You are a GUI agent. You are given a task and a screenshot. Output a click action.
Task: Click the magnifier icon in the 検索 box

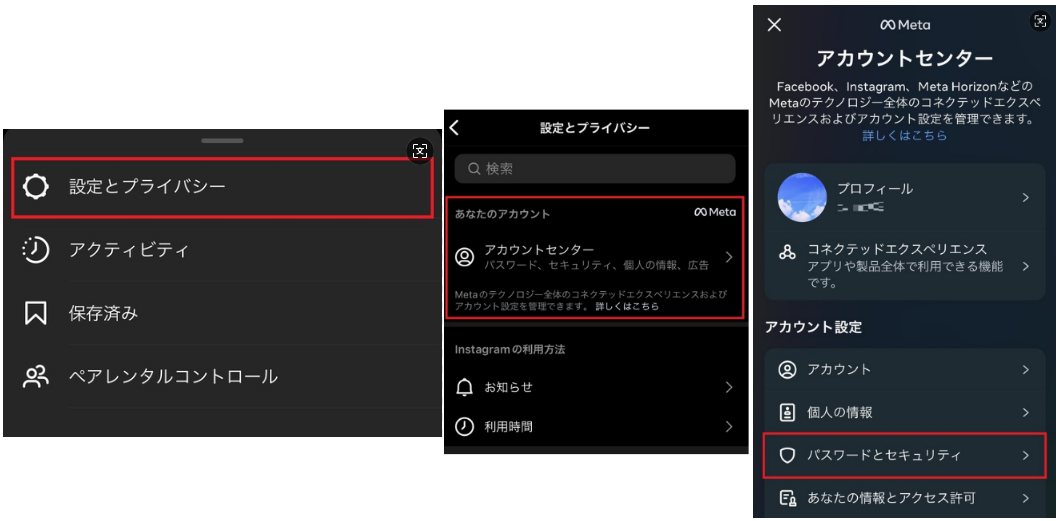pos(474,169)
